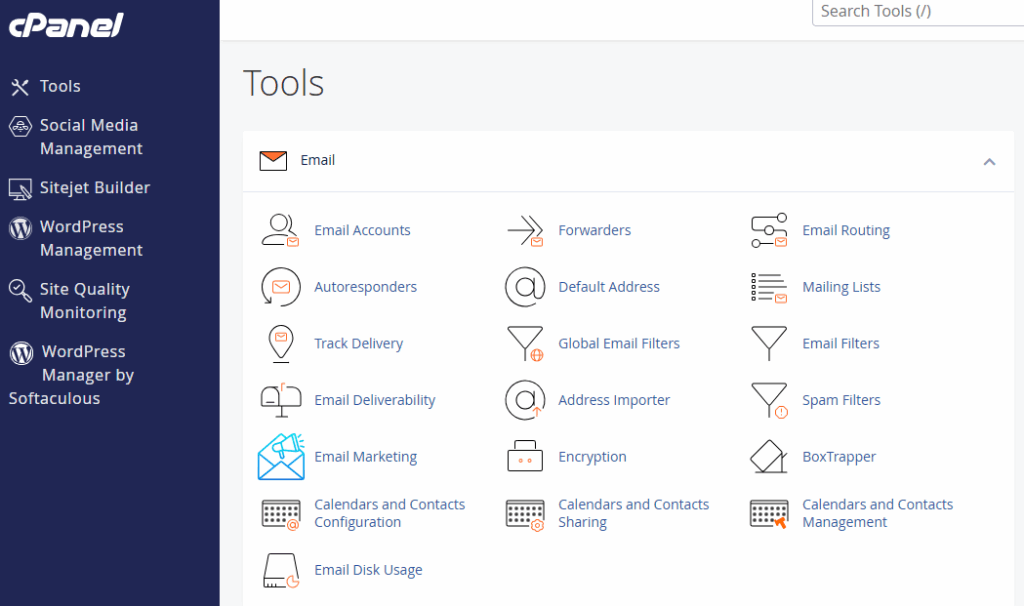Click the Mailing Lists icon
The height and width of the screenshot is (606, 1024).
[769, 287]
